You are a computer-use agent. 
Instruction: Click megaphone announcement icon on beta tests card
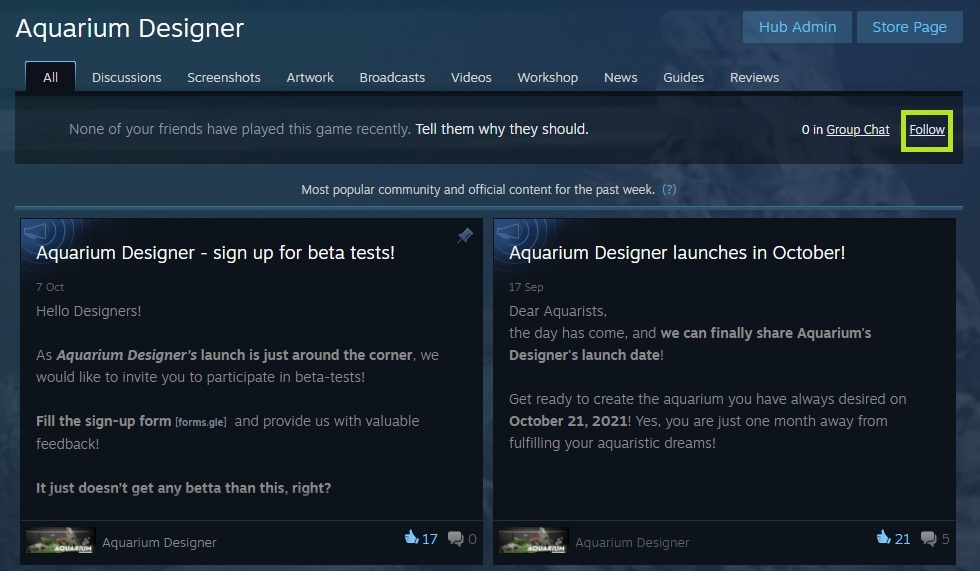(36, 232)
